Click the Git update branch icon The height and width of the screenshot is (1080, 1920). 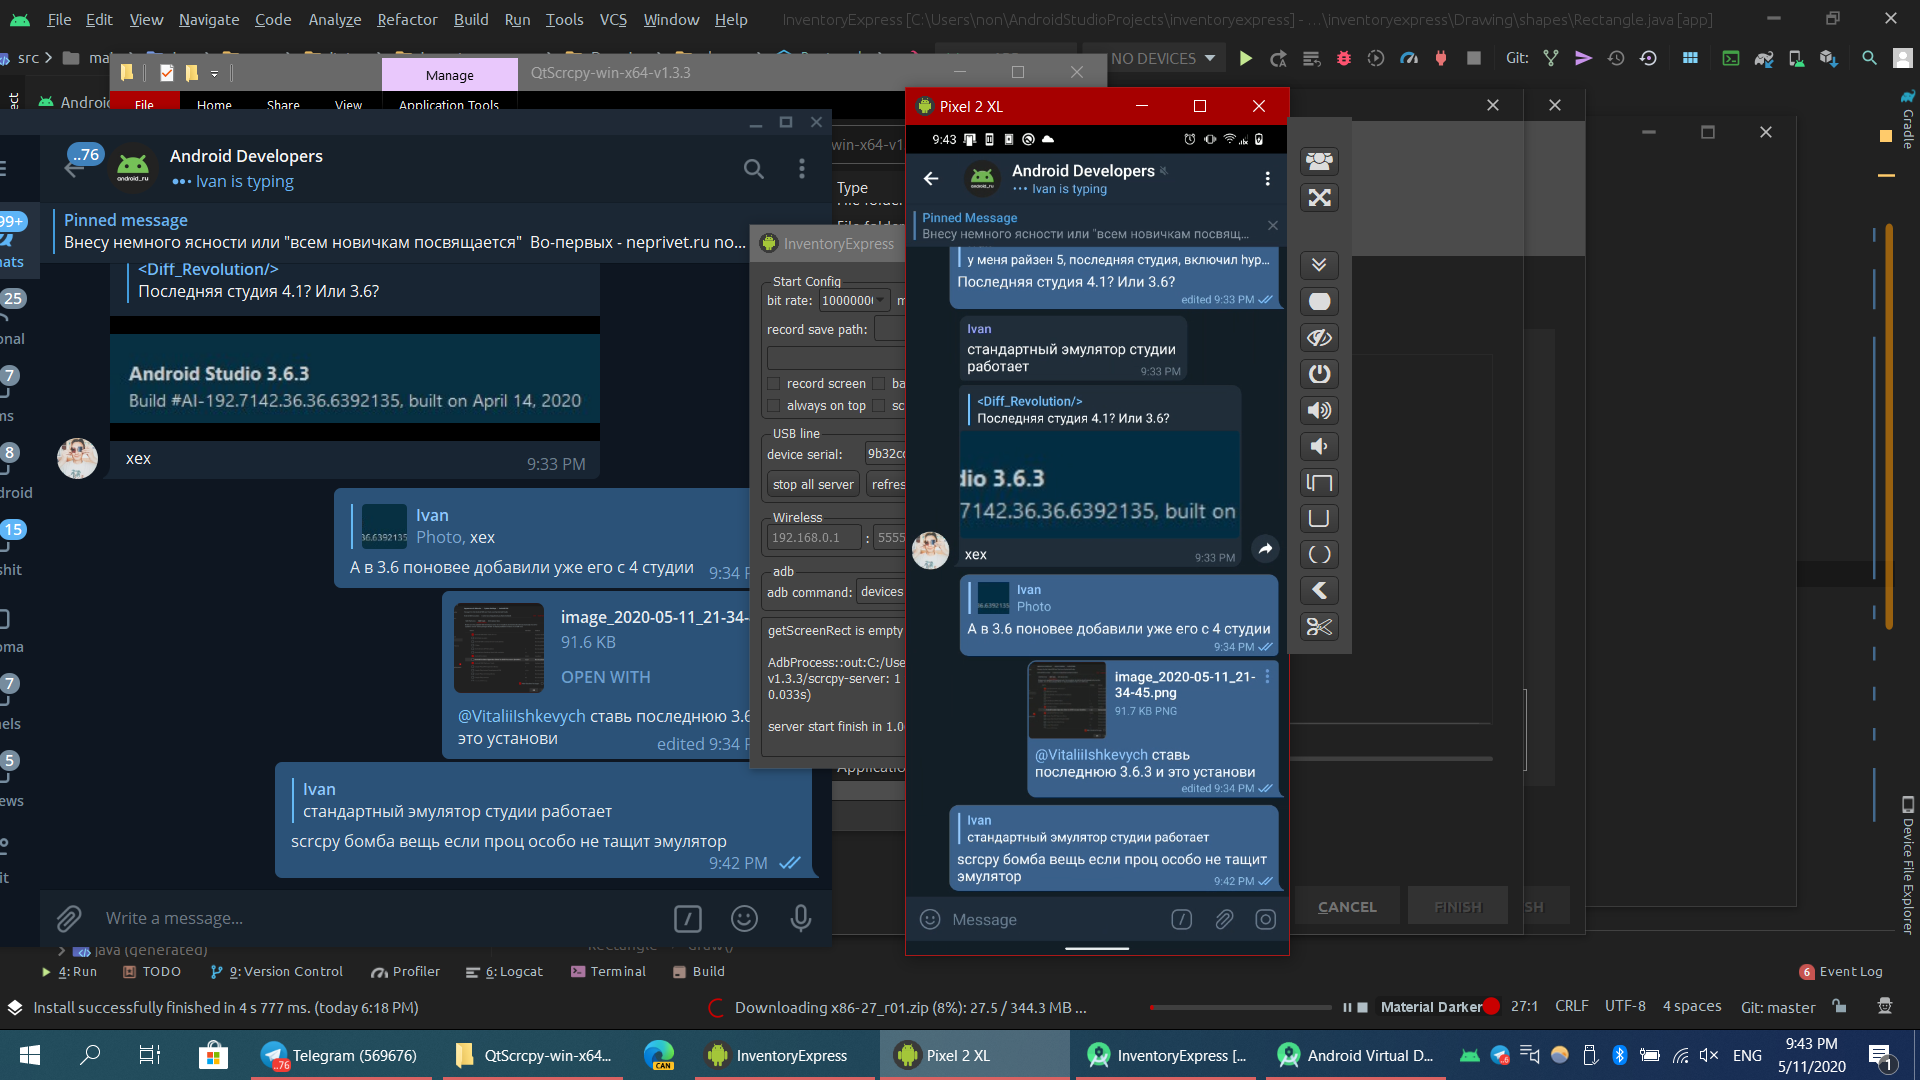[1551, 59]
